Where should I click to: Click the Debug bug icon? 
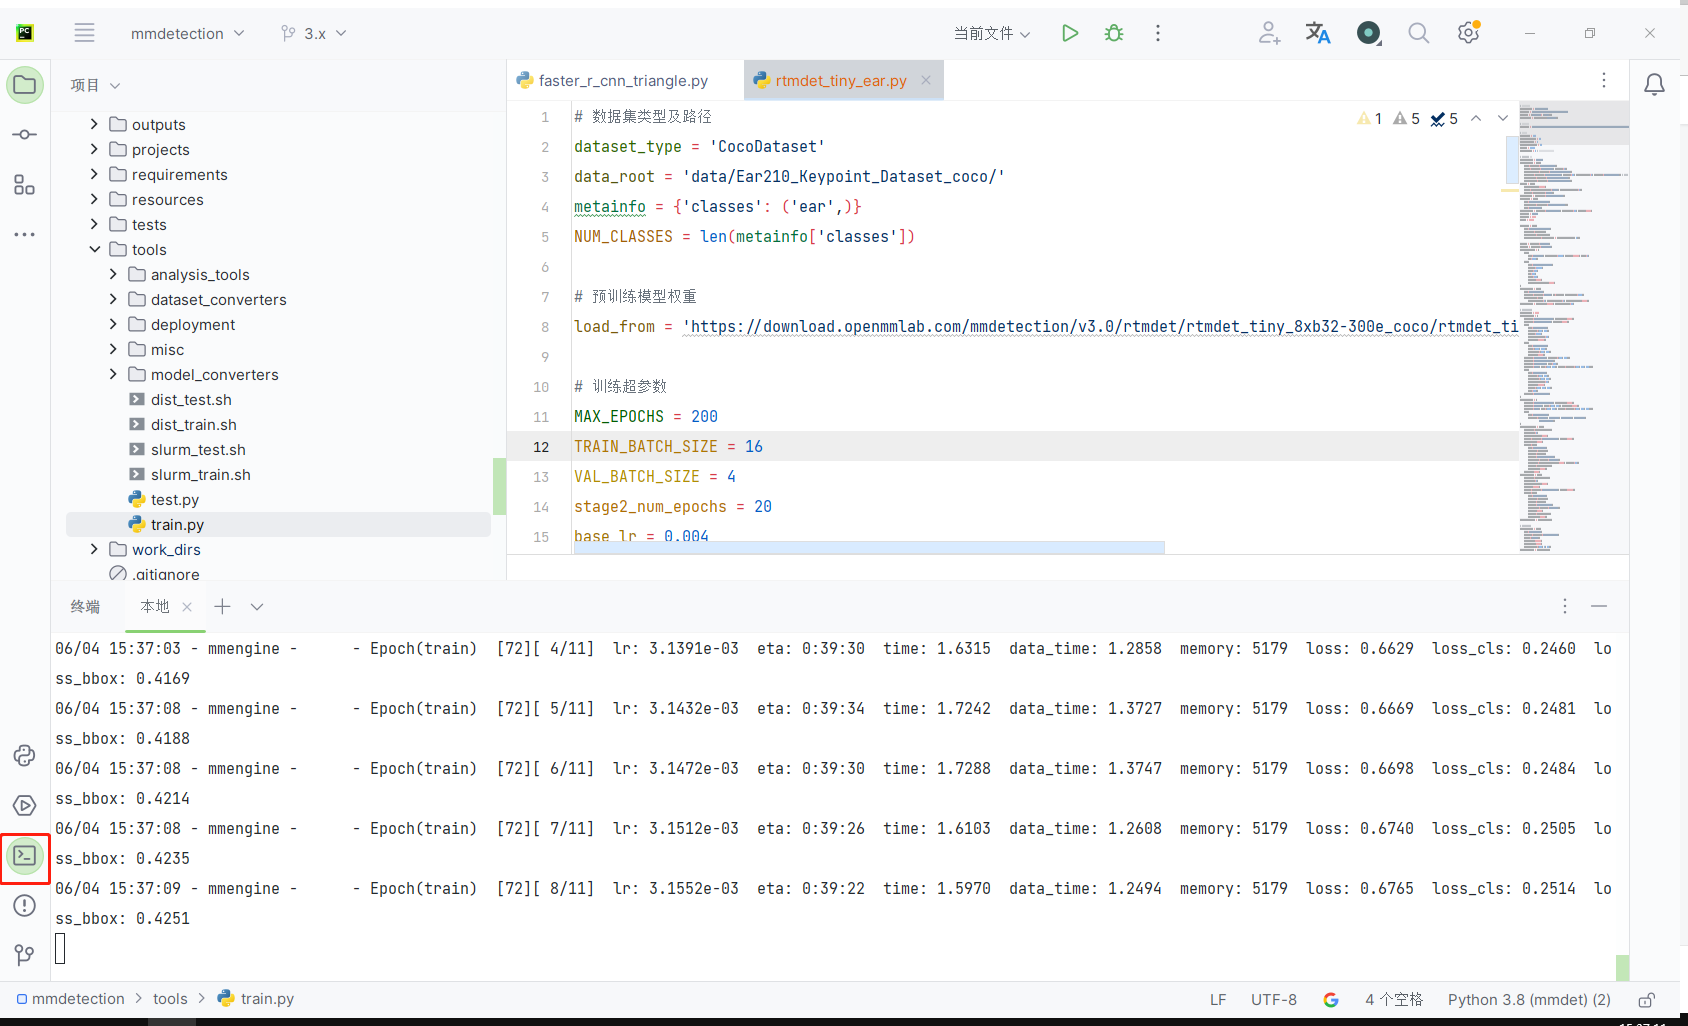pyautogui.click(x=1113, y=33)
